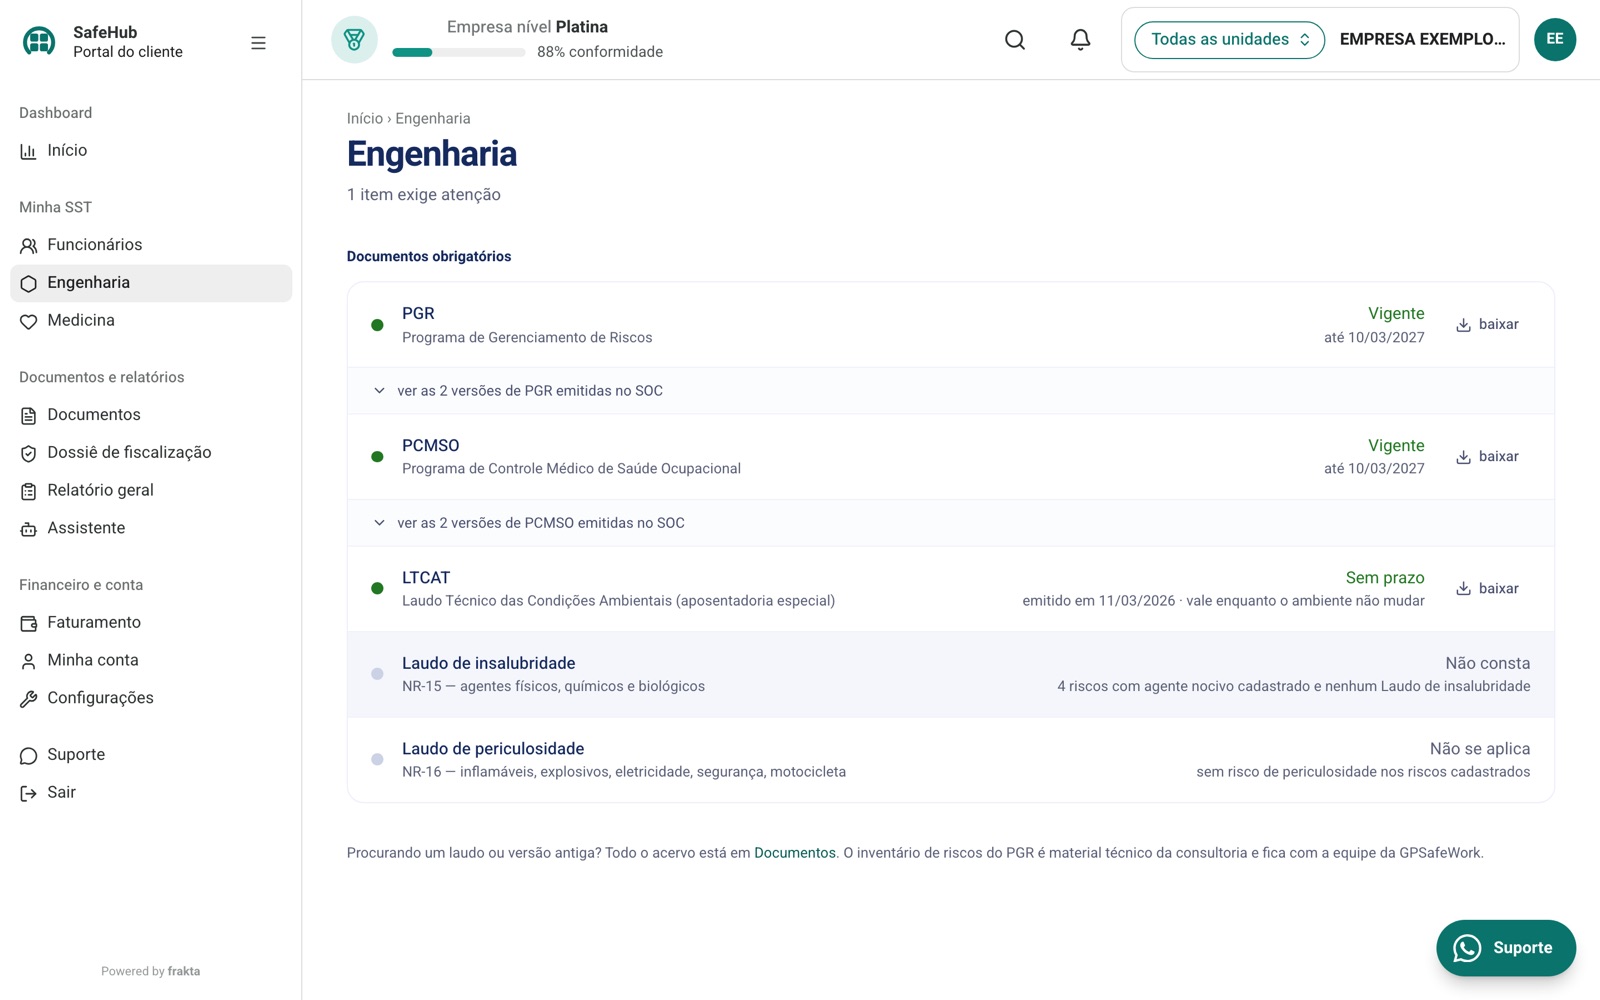
Task: Open Faturamento section
Action: click(151, 623)
